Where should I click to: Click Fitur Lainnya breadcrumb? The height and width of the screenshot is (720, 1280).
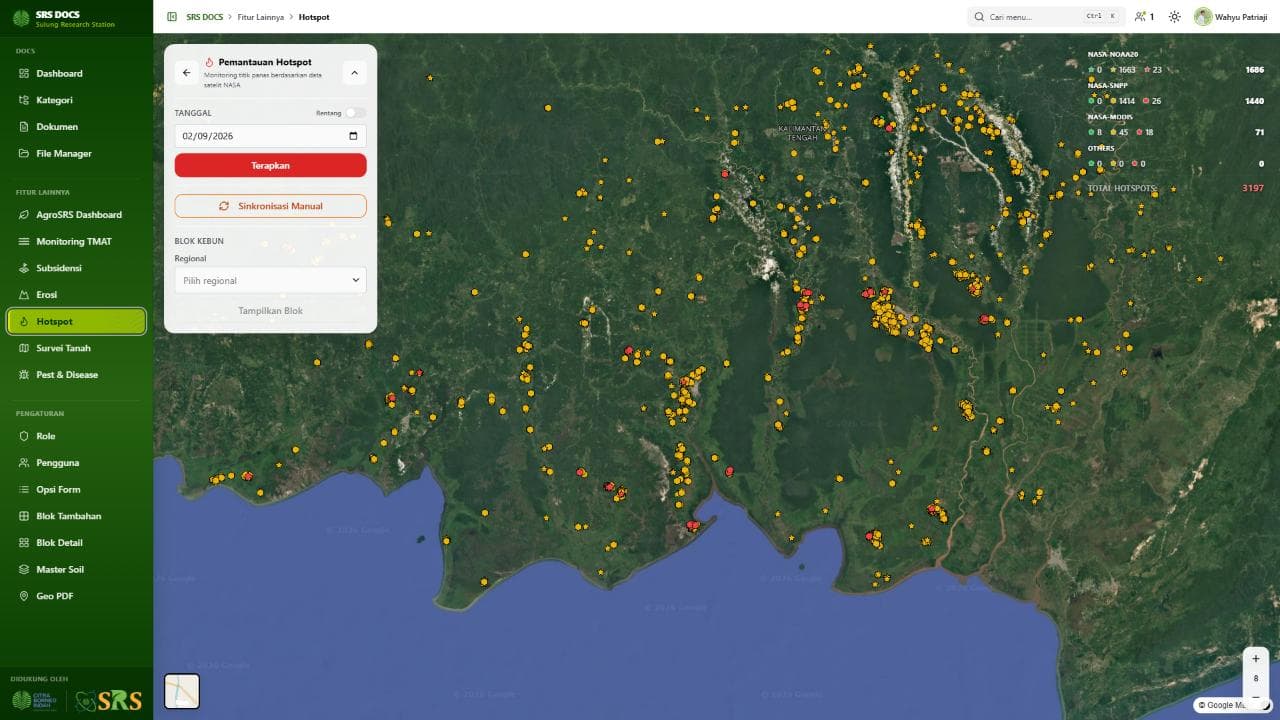(x=261, y=17)
